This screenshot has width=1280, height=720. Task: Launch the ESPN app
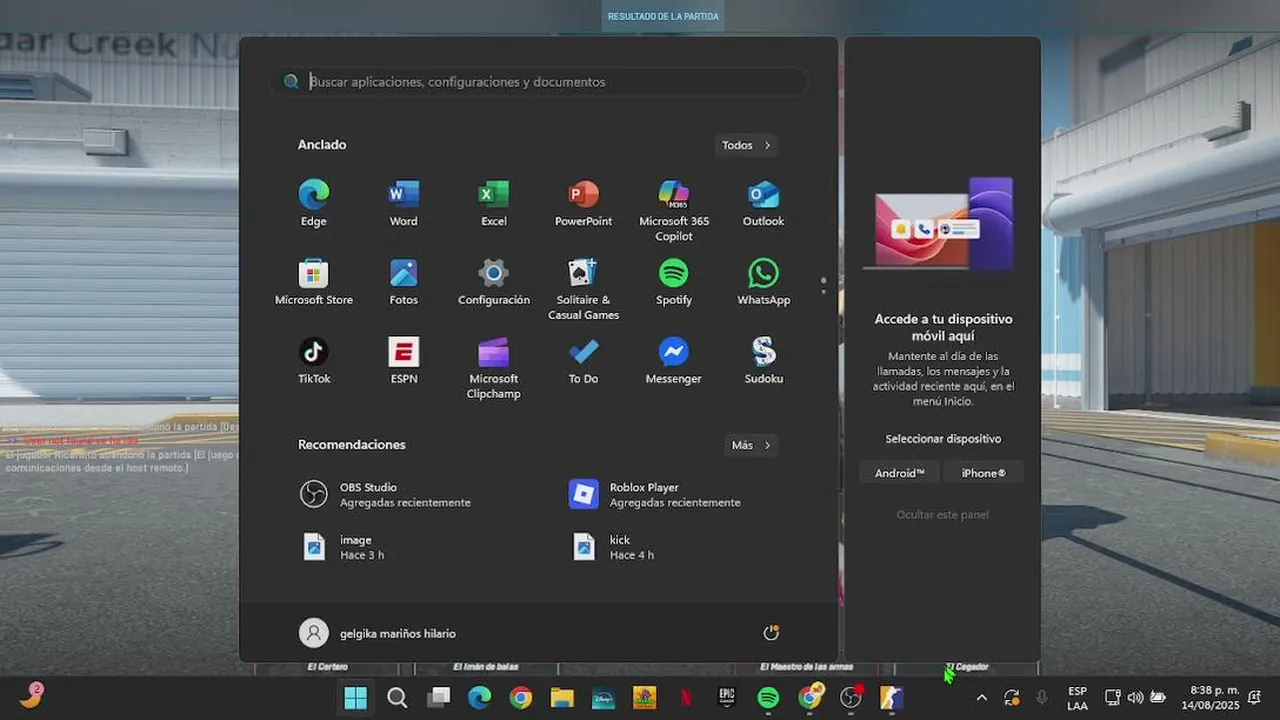point(404,361)
